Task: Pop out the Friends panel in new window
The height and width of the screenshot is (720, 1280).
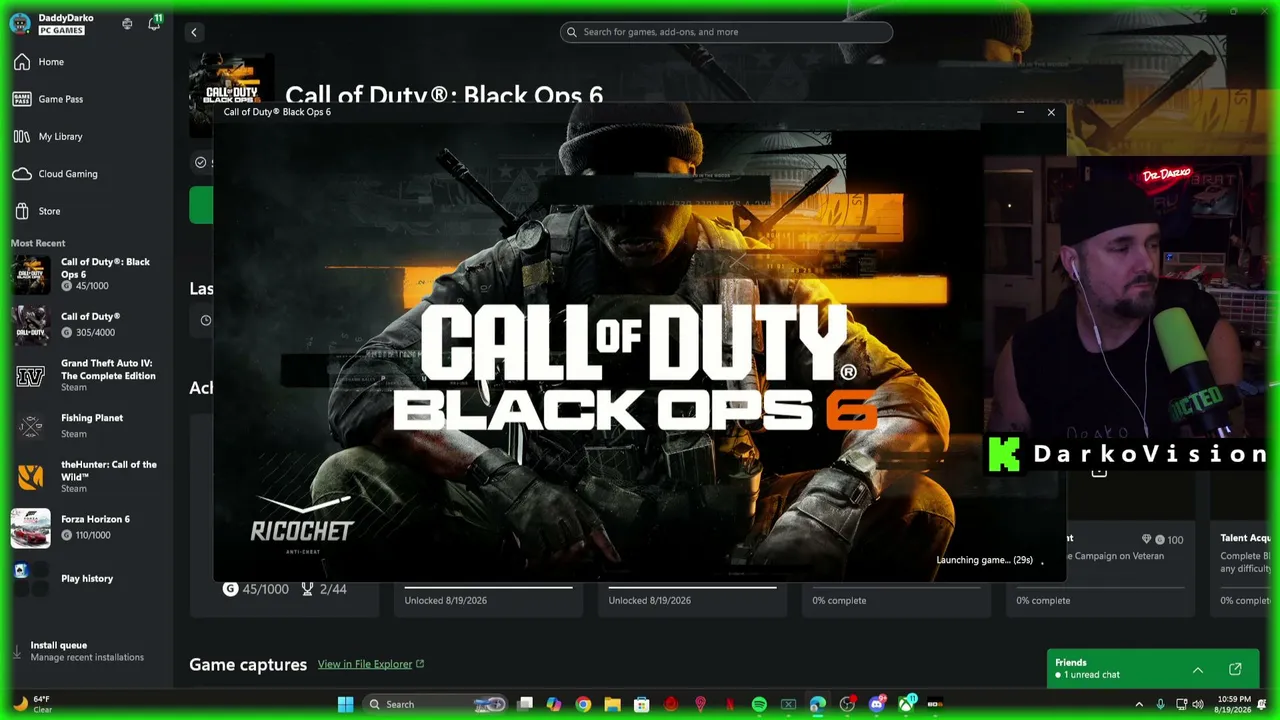Action: 1235,669
